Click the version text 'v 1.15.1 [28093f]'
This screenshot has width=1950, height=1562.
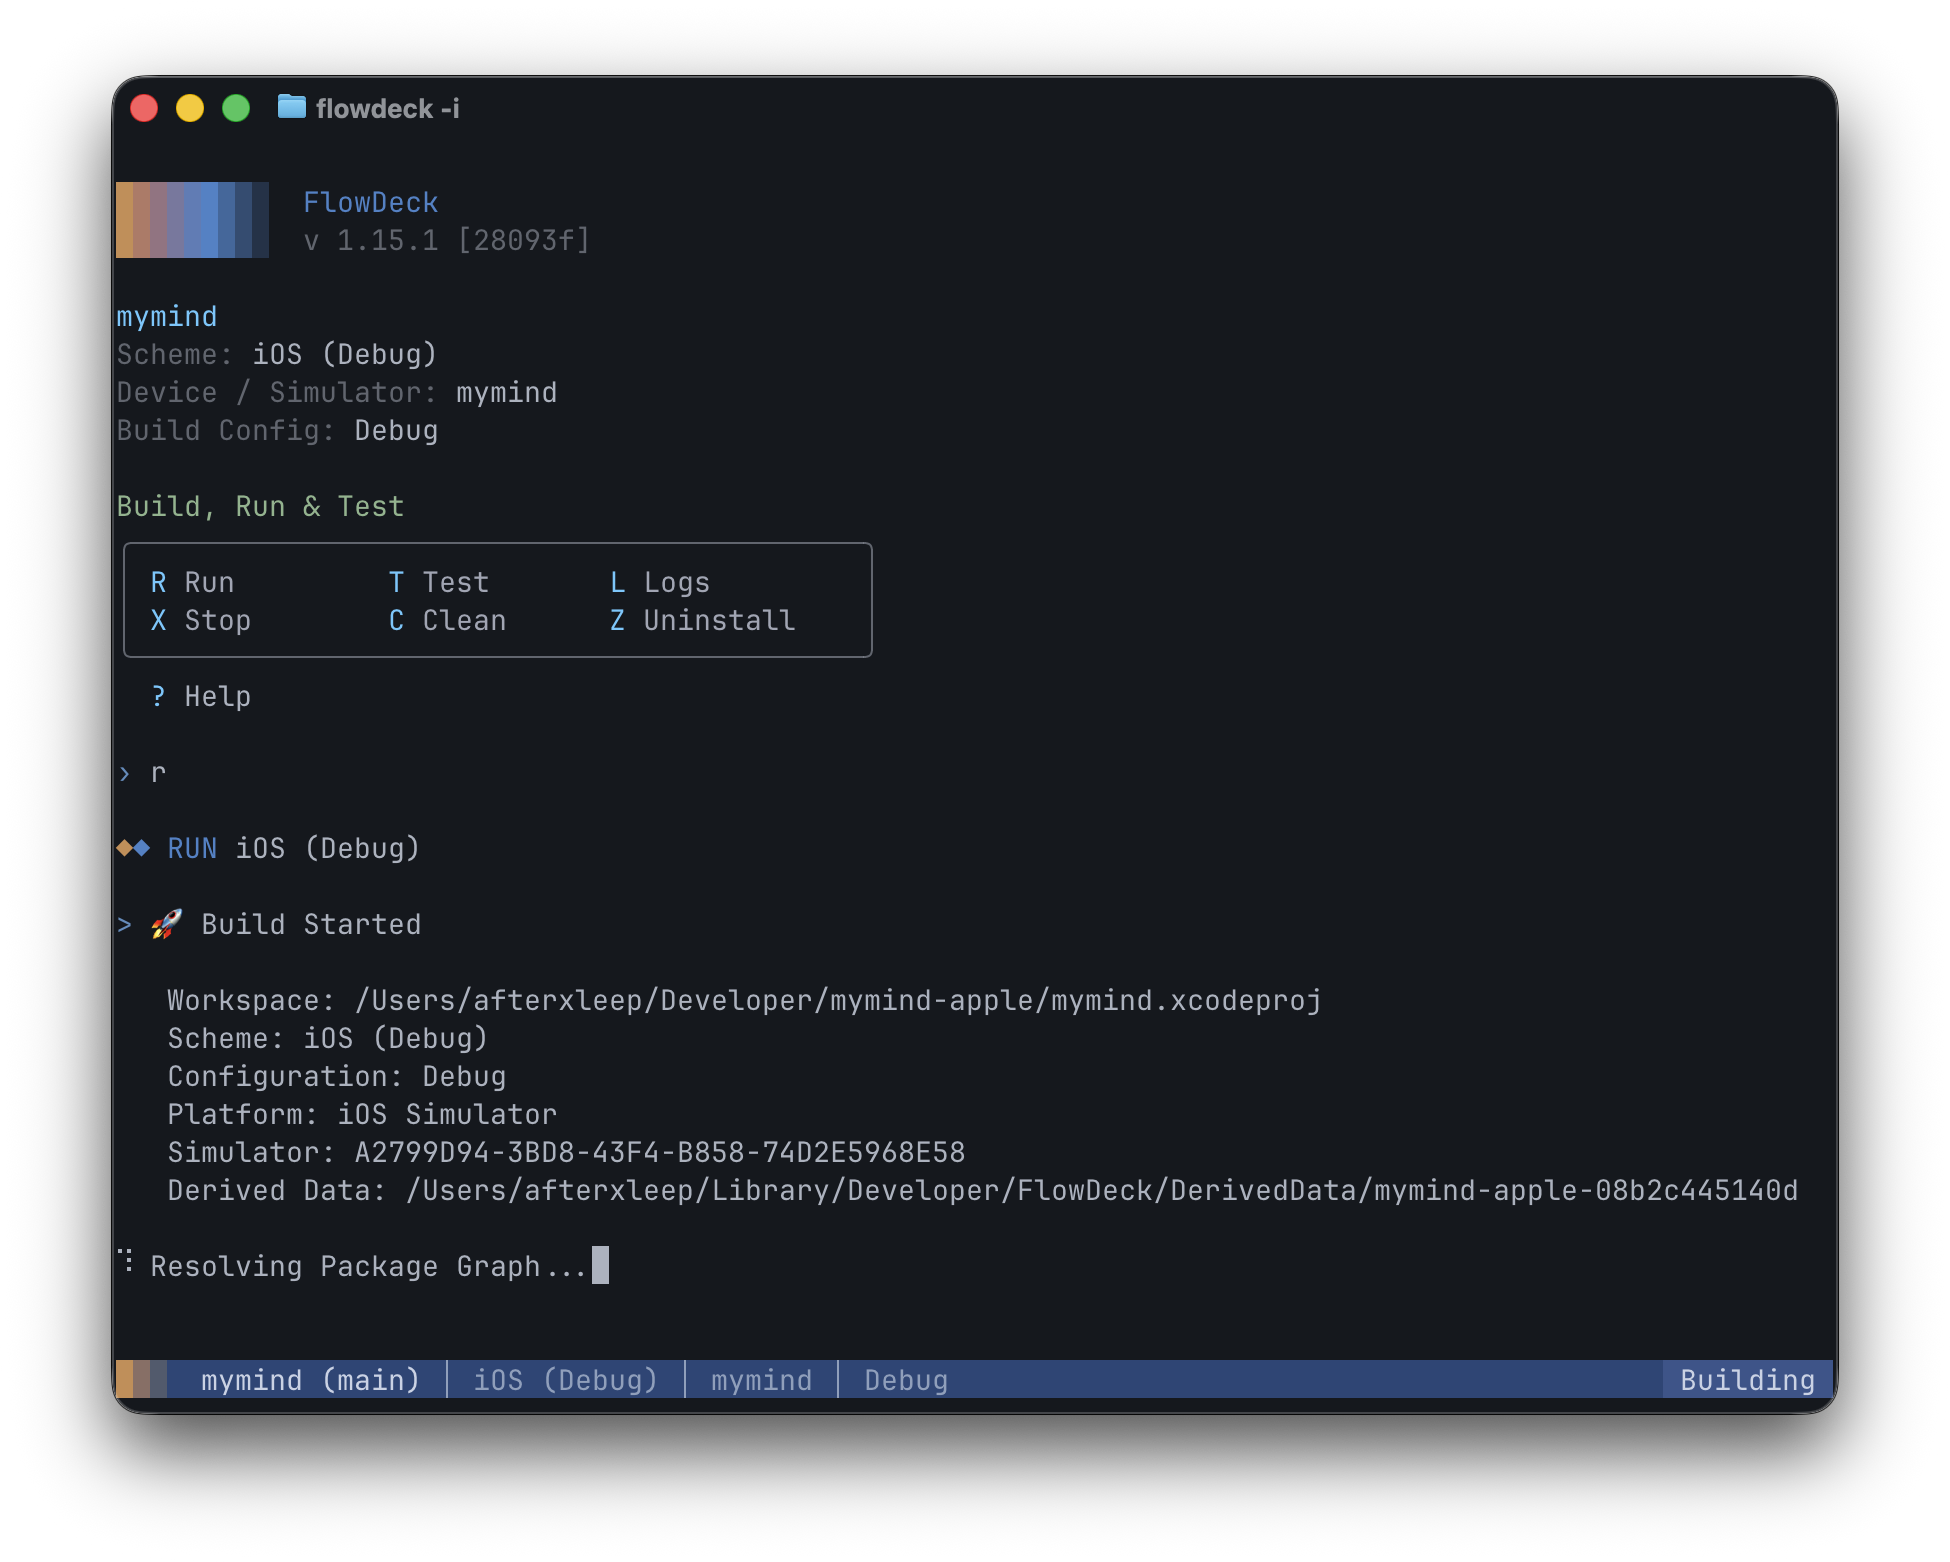[x=447, y=241]
